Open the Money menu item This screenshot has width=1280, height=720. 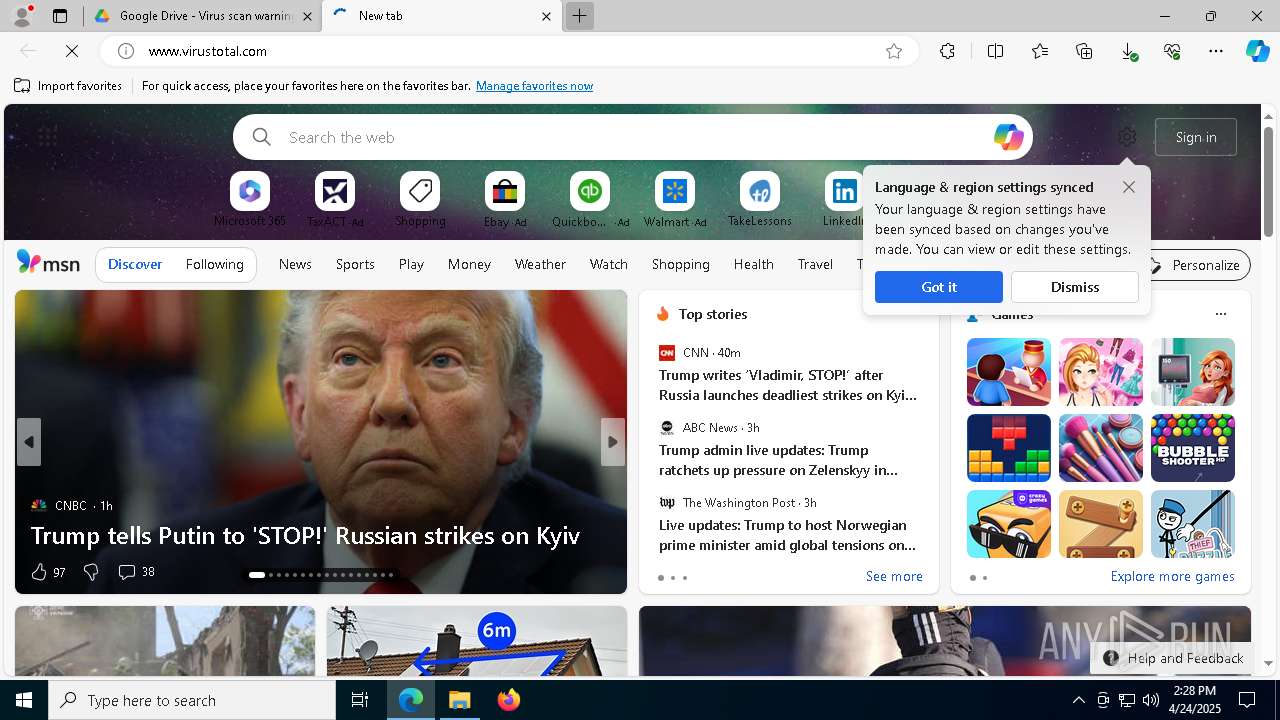(469, 264)
